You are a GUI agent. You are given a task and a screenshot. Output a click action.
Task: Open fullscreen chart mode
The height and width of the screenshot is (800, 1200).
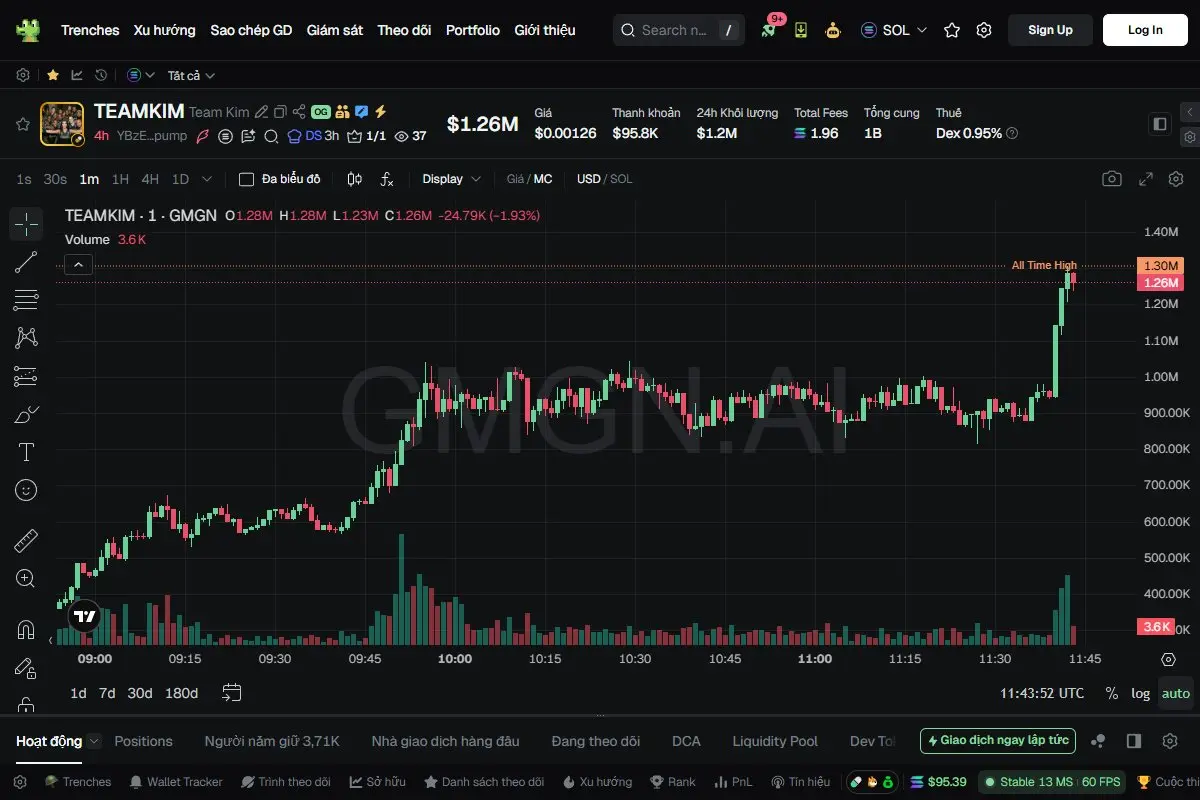[x=1146, y=179]
